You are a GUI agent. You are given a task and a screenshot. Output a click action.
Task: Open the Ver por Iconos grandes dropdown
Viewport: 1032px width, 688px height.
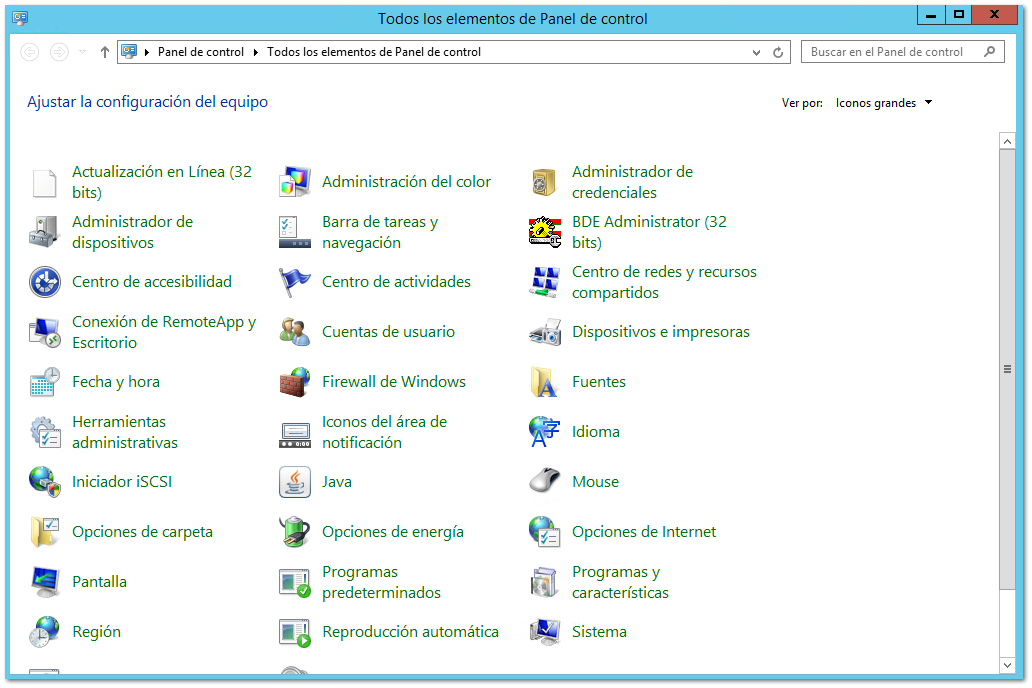883,103
